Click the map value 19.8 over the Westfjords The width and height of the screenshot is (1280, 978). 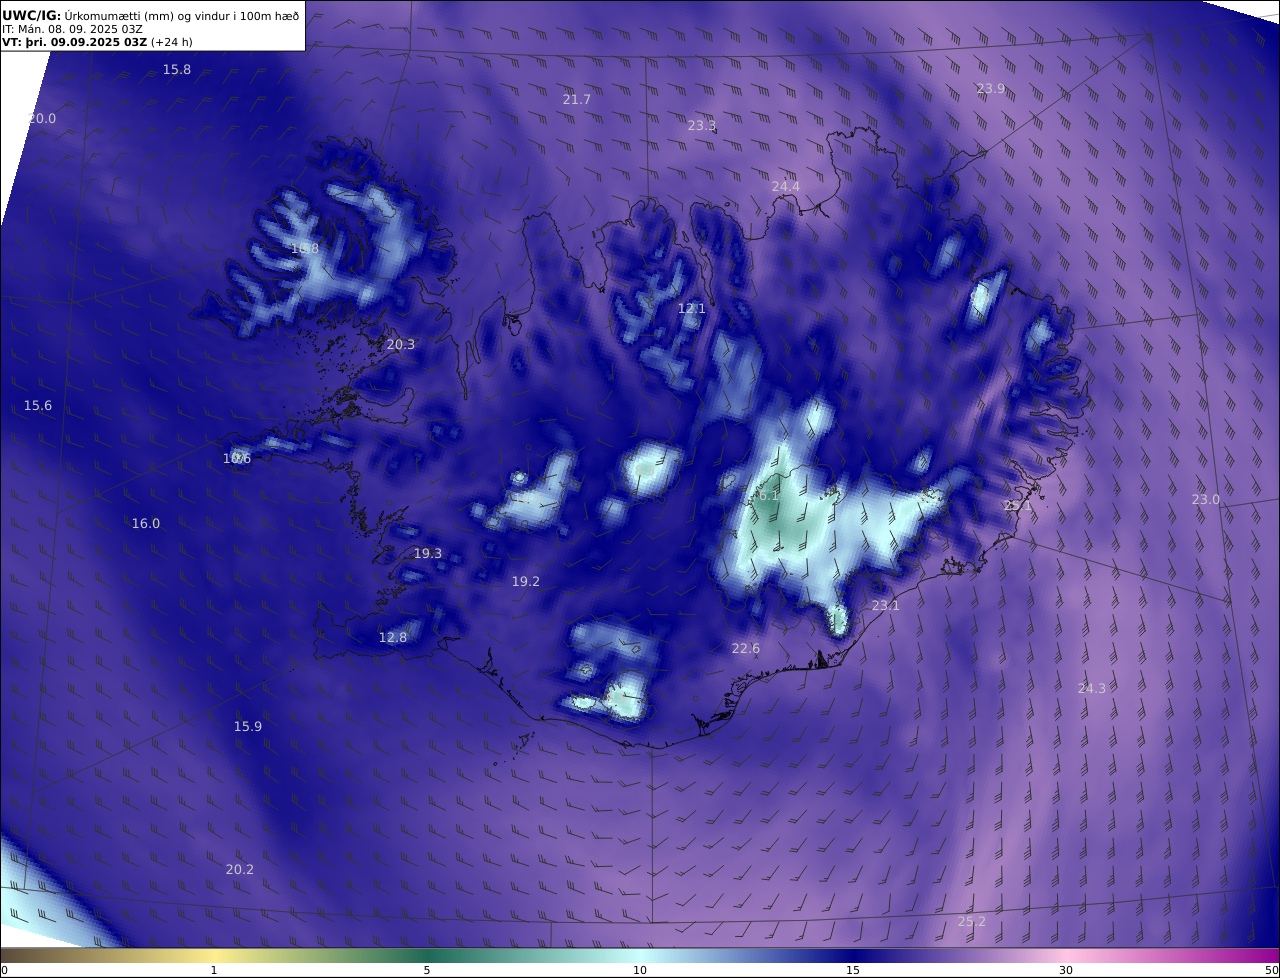(x=305, y=249)
